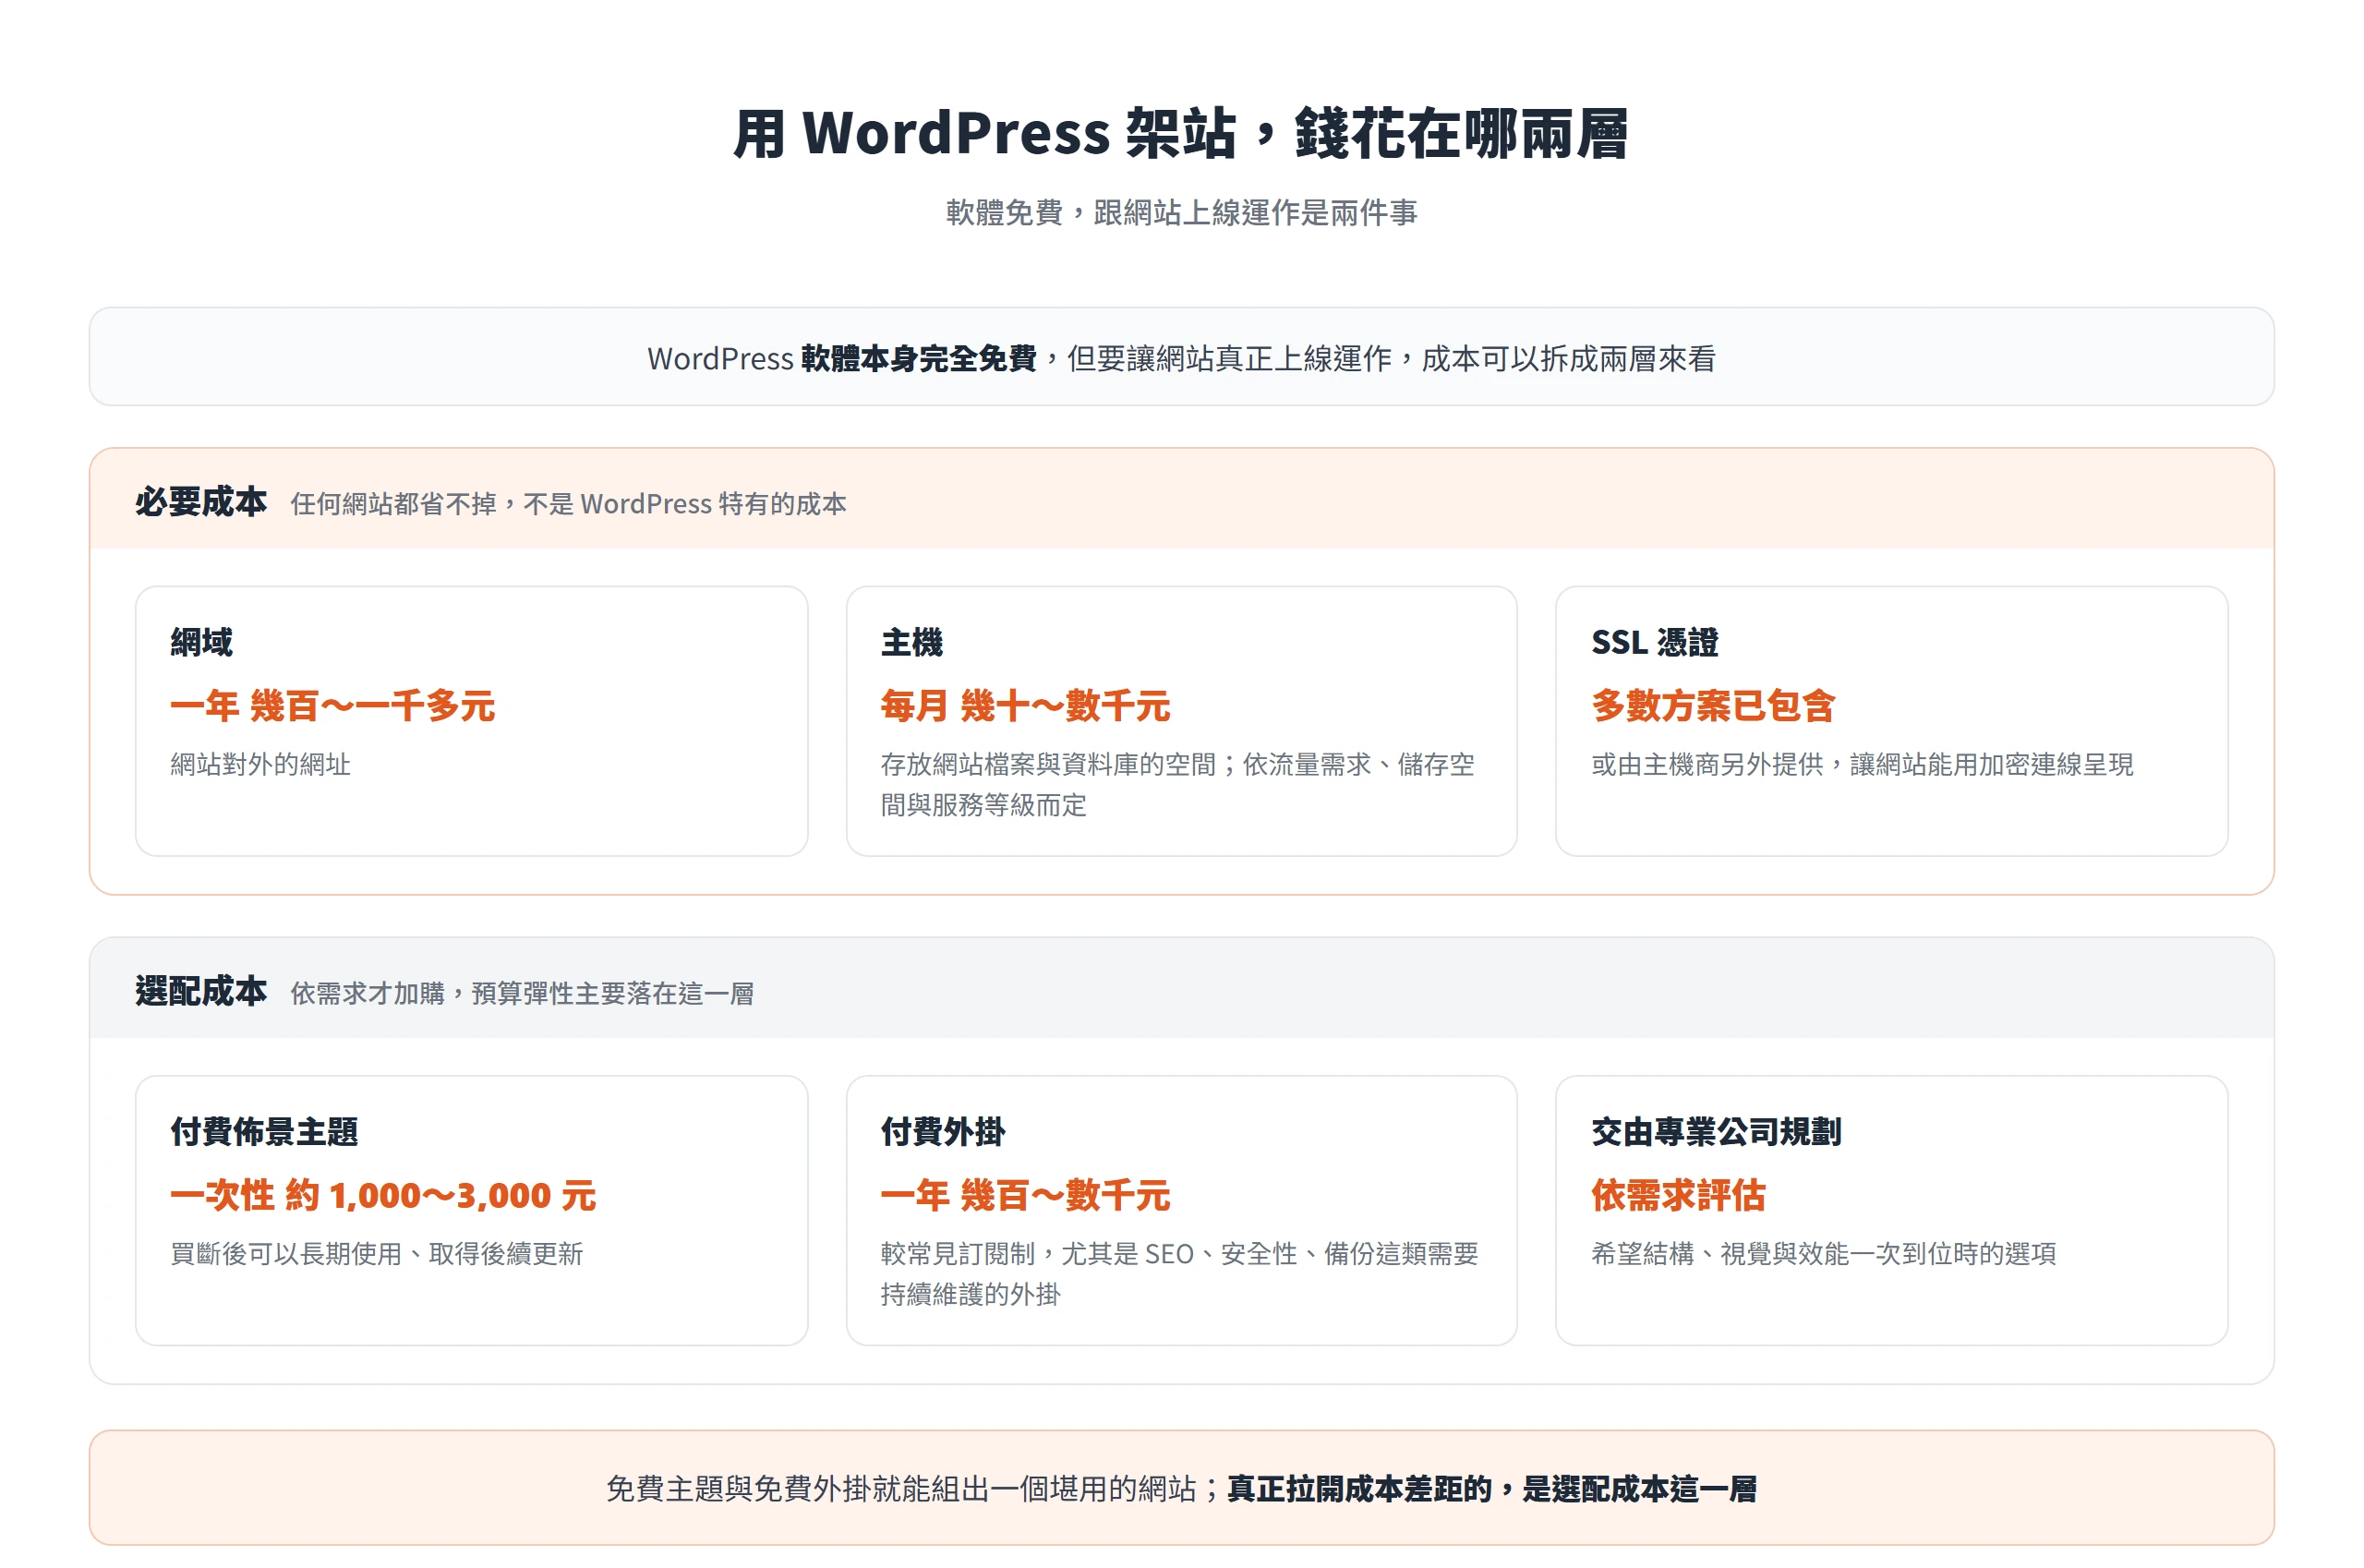2364x1568 pixels.
Task: Click the SSL 憑證 card title
Action: pos(1655,642)
